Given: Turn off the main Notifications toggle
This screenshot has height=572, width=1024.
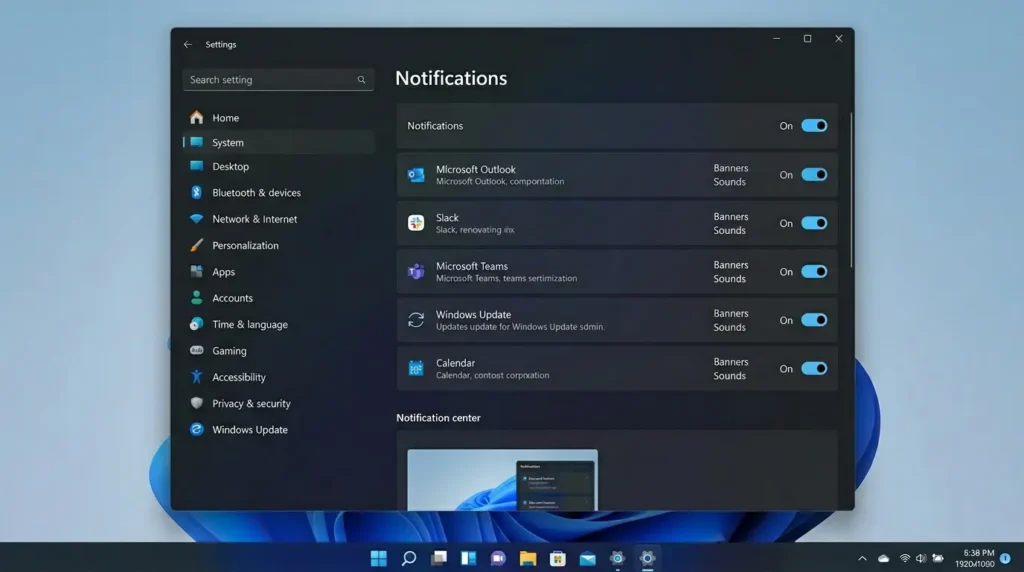Looking at the screenshot, I should [814, 125].
